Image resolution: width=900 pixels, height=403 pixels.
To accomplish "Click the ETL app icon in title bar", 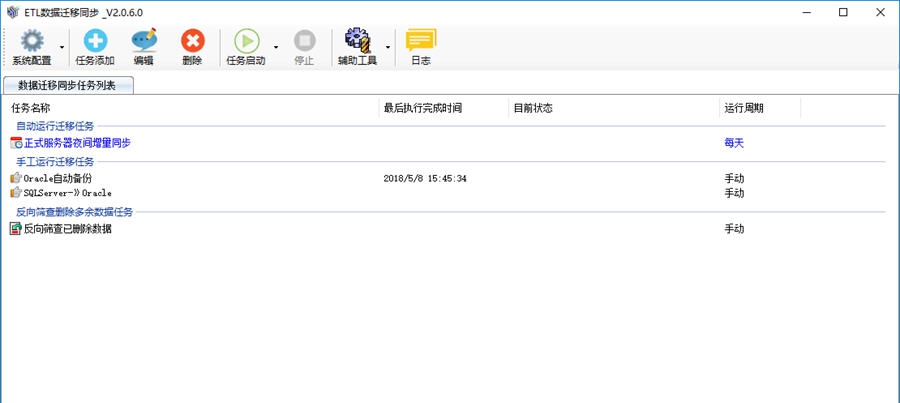I will [13, 12].
